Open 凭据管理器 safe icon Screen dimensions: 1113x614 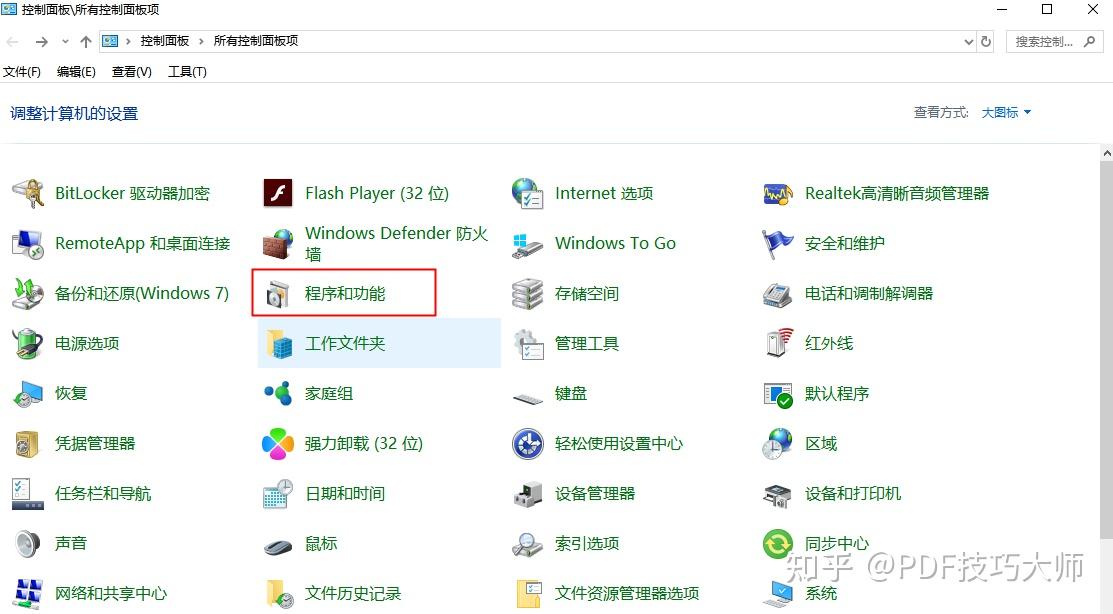click(29, 444)
